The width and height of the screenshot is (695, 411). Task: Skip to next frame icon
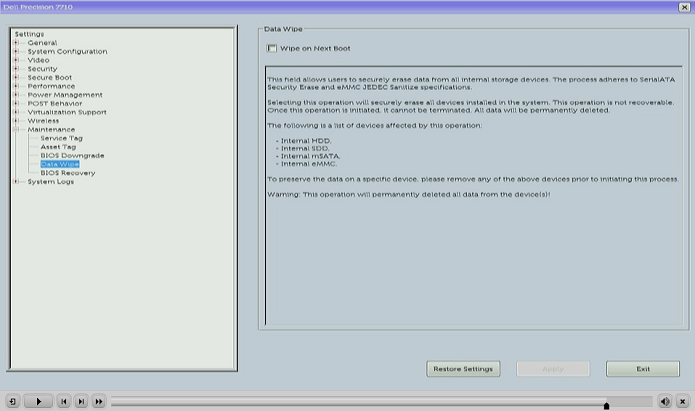click(81, 402)
